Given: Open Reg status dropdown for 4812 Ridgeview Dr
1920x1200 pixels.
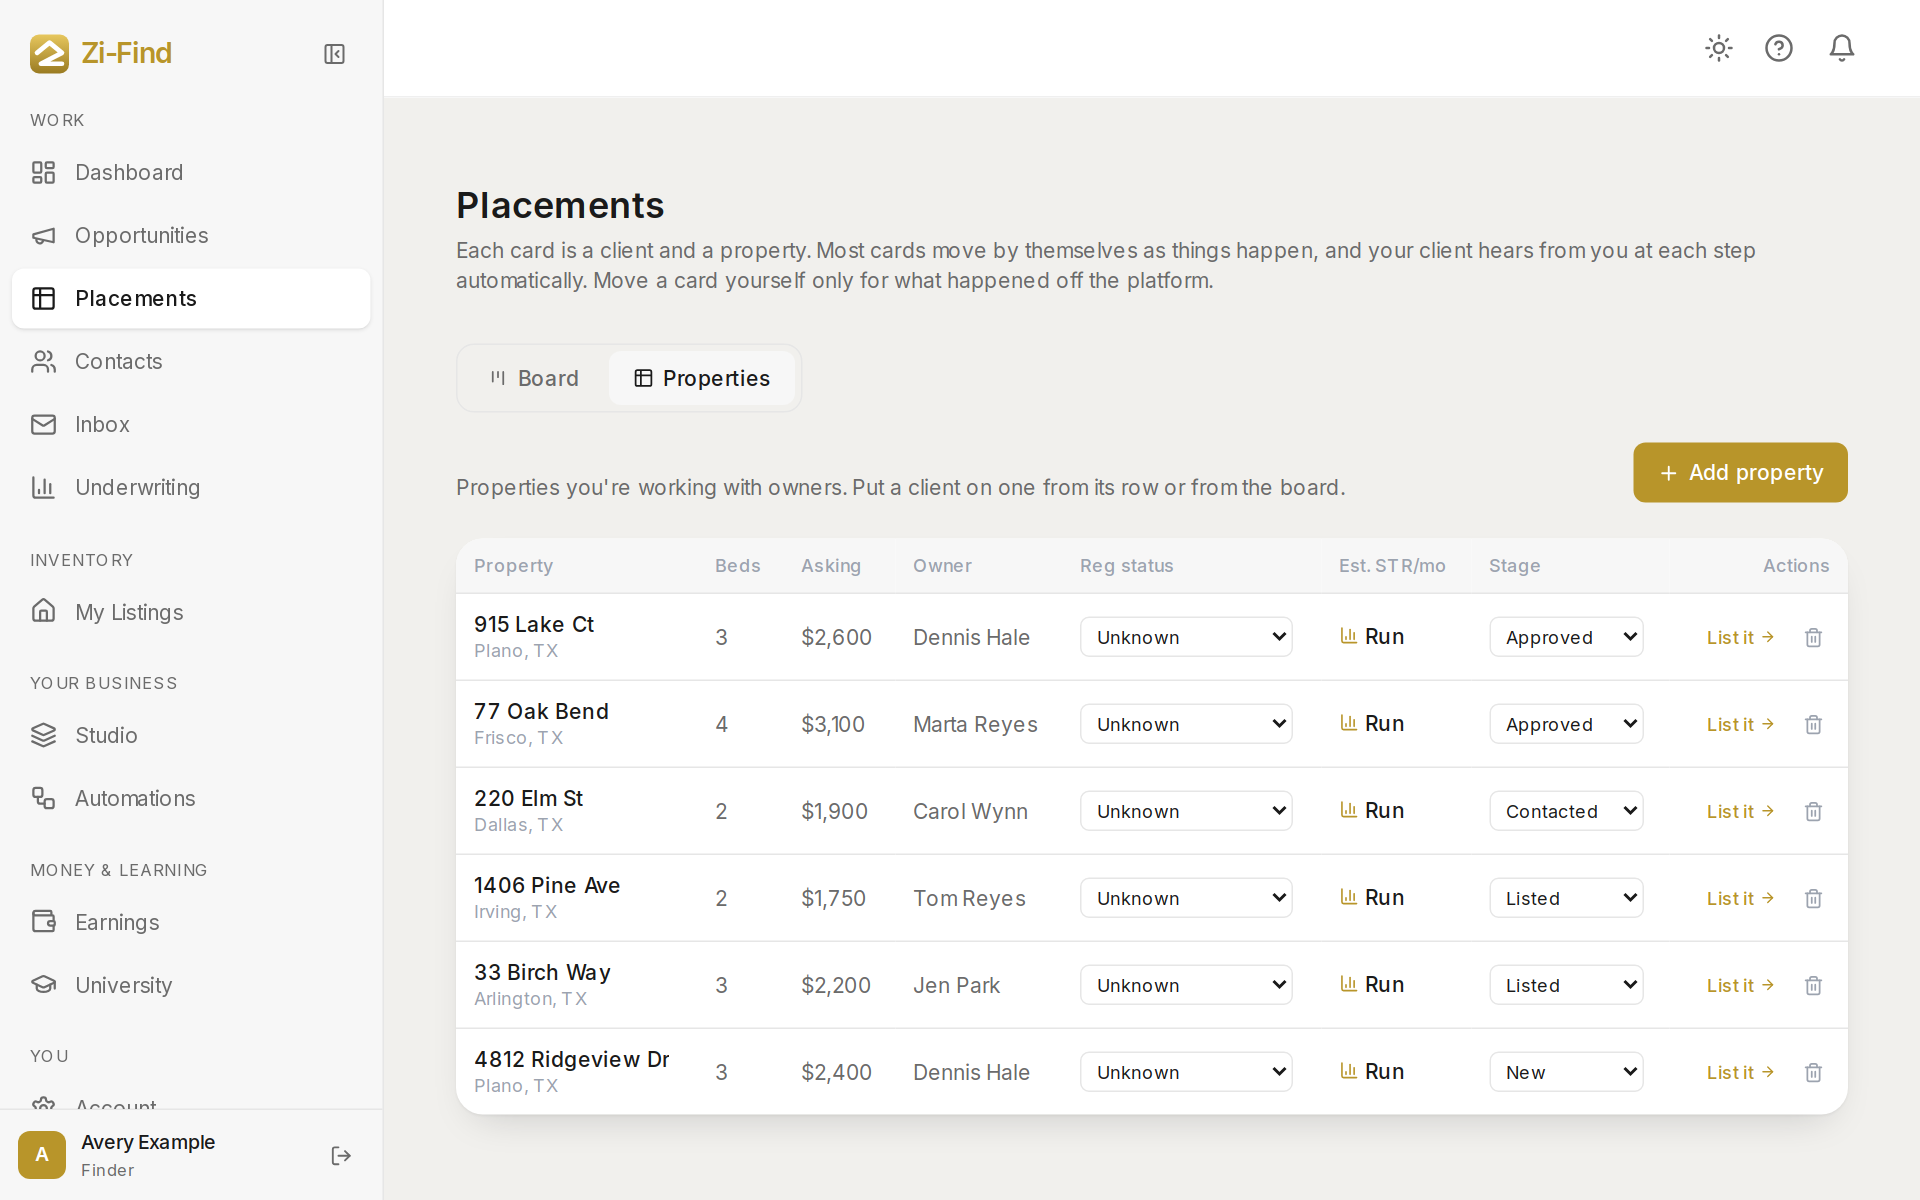Looking at the screenshot, I should 1186,1072.
